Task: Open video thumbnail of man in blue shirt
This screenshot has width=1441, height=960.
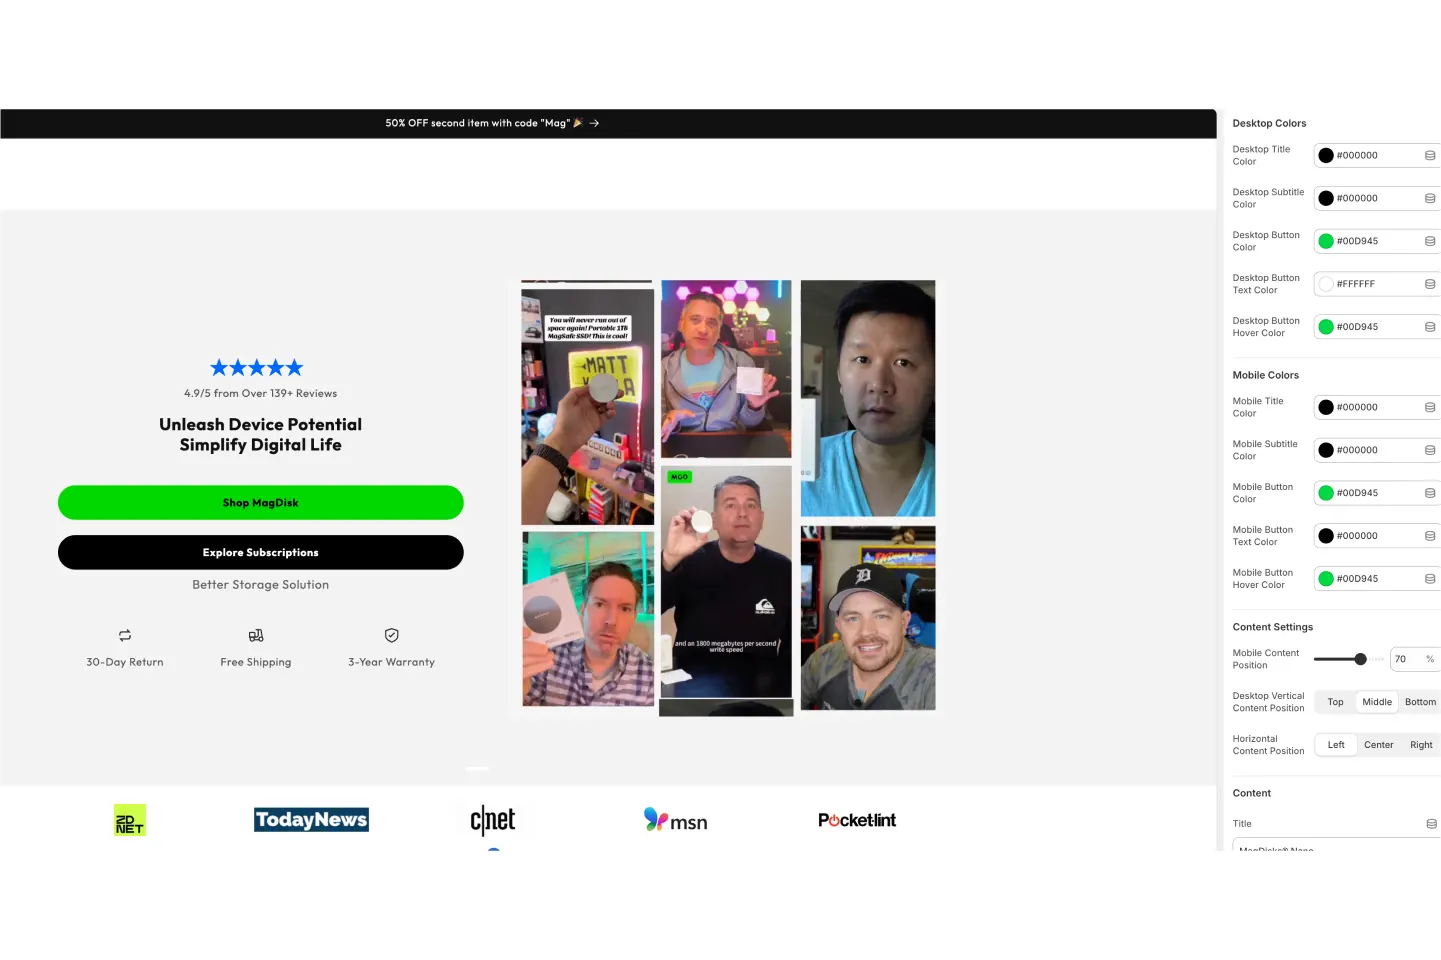Action: coord(868,398)
